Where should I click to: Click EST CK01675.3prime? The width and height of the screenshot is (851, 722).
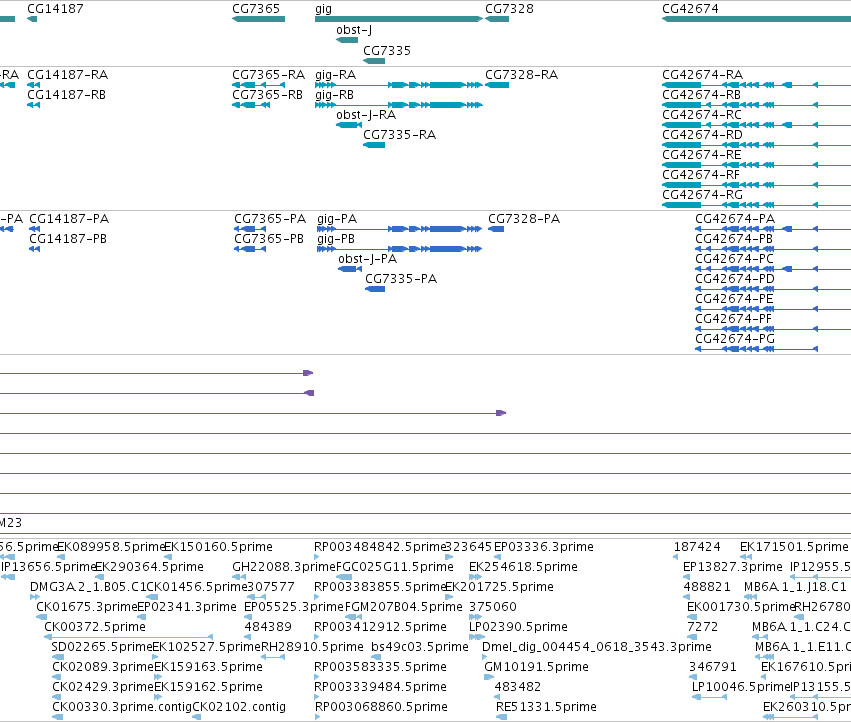[x=86, y=606]
